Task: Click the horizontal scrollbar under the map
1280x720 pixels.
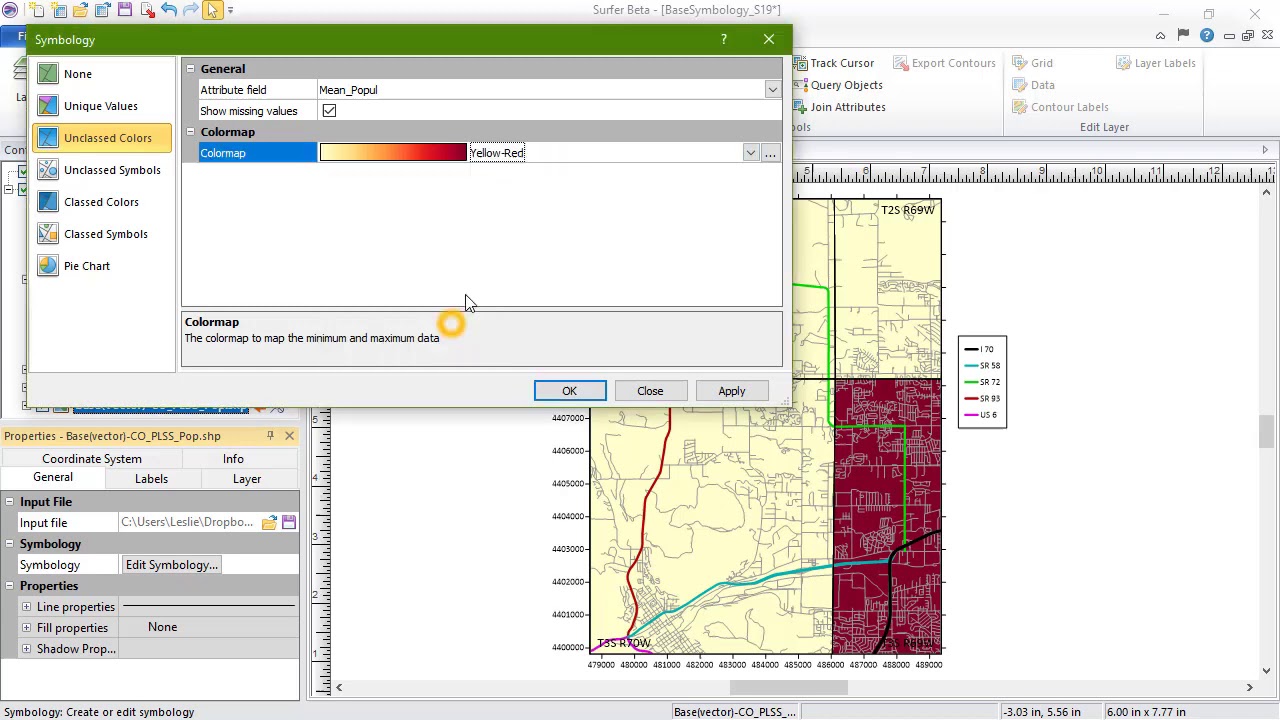Action: click(x=790, y=687)
